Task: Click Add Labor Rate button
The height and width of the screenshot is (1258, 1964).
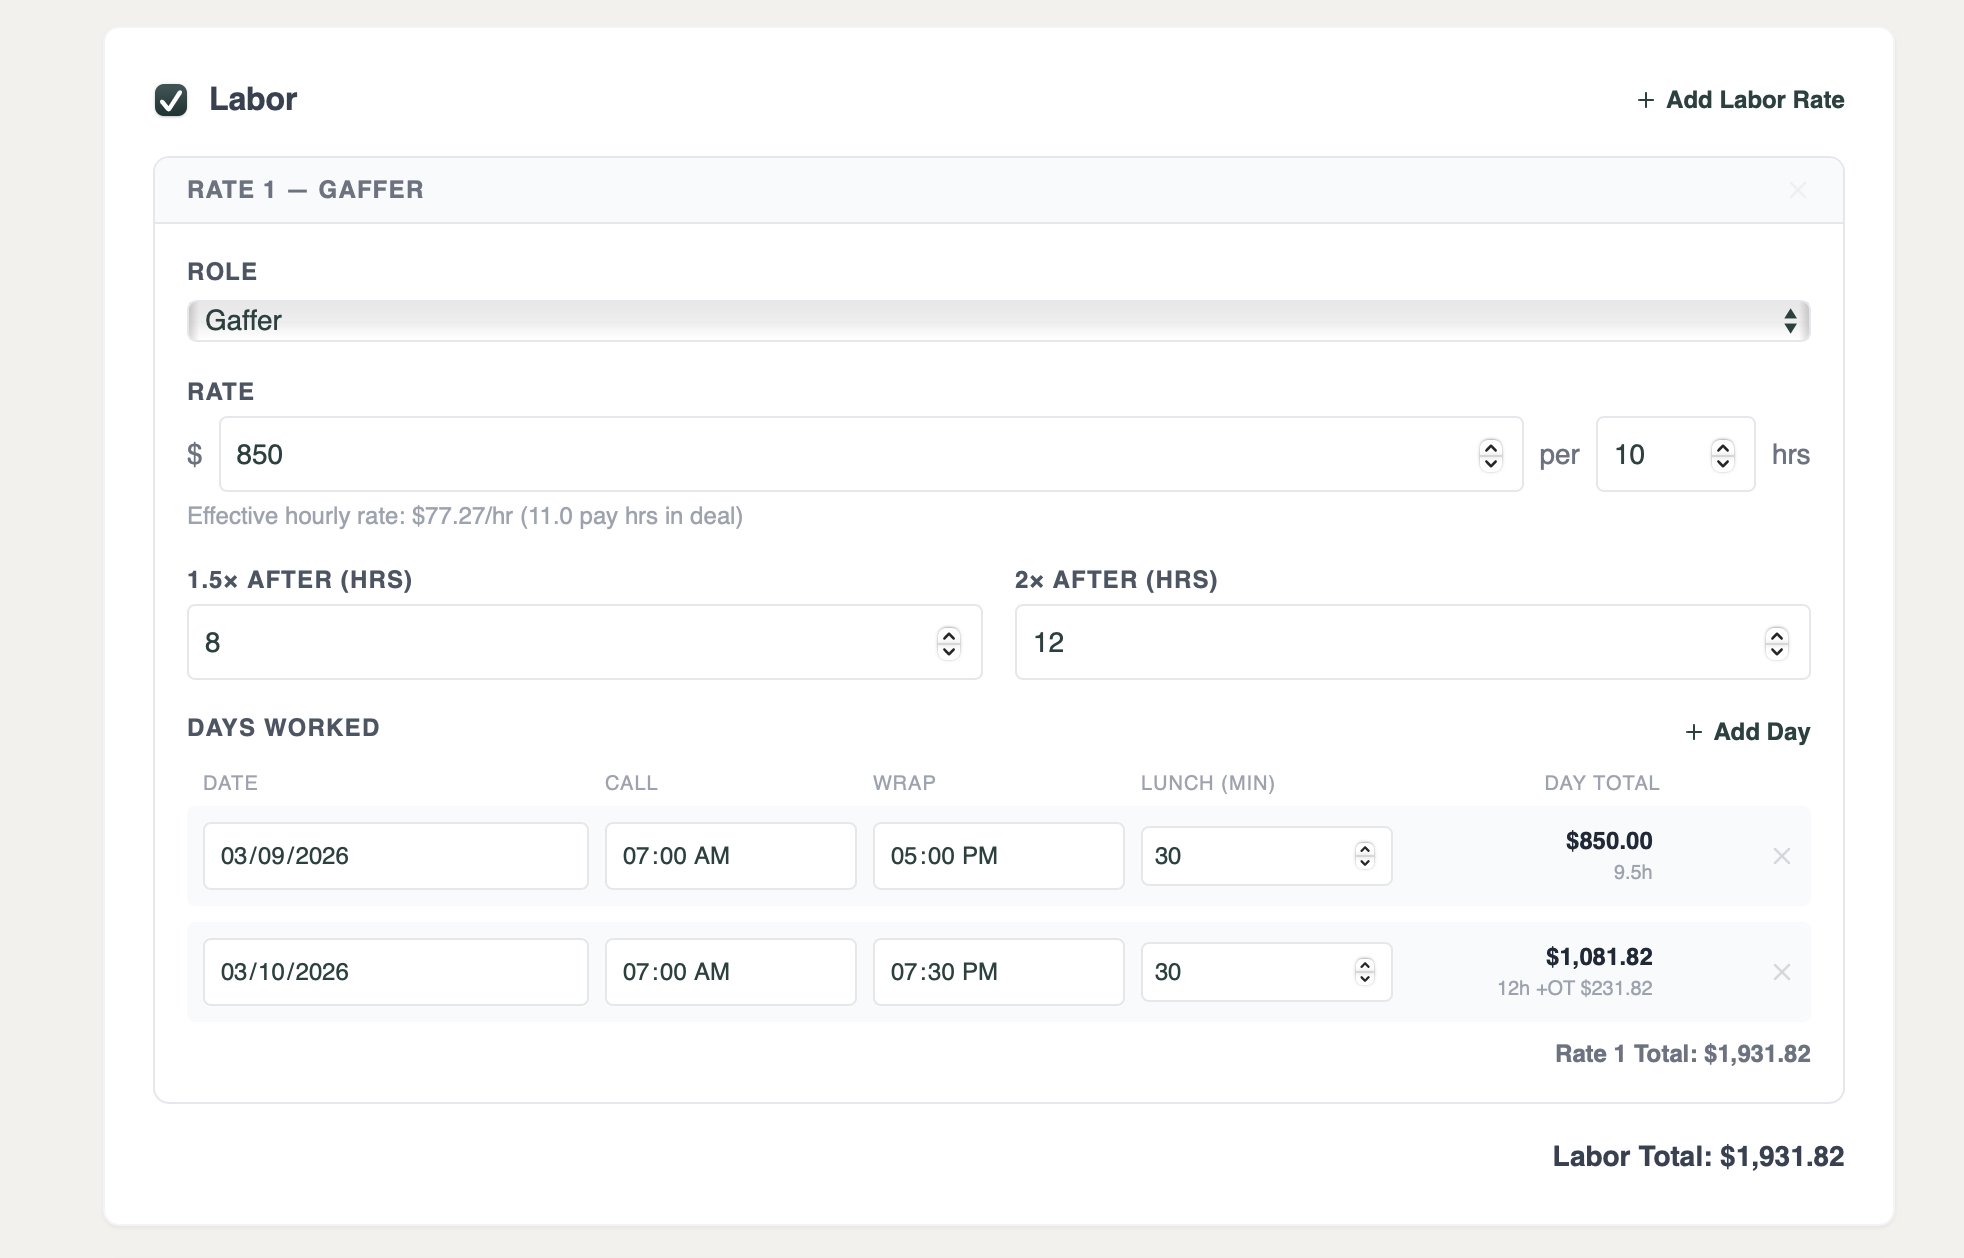Action: (x=1740, y=100)
